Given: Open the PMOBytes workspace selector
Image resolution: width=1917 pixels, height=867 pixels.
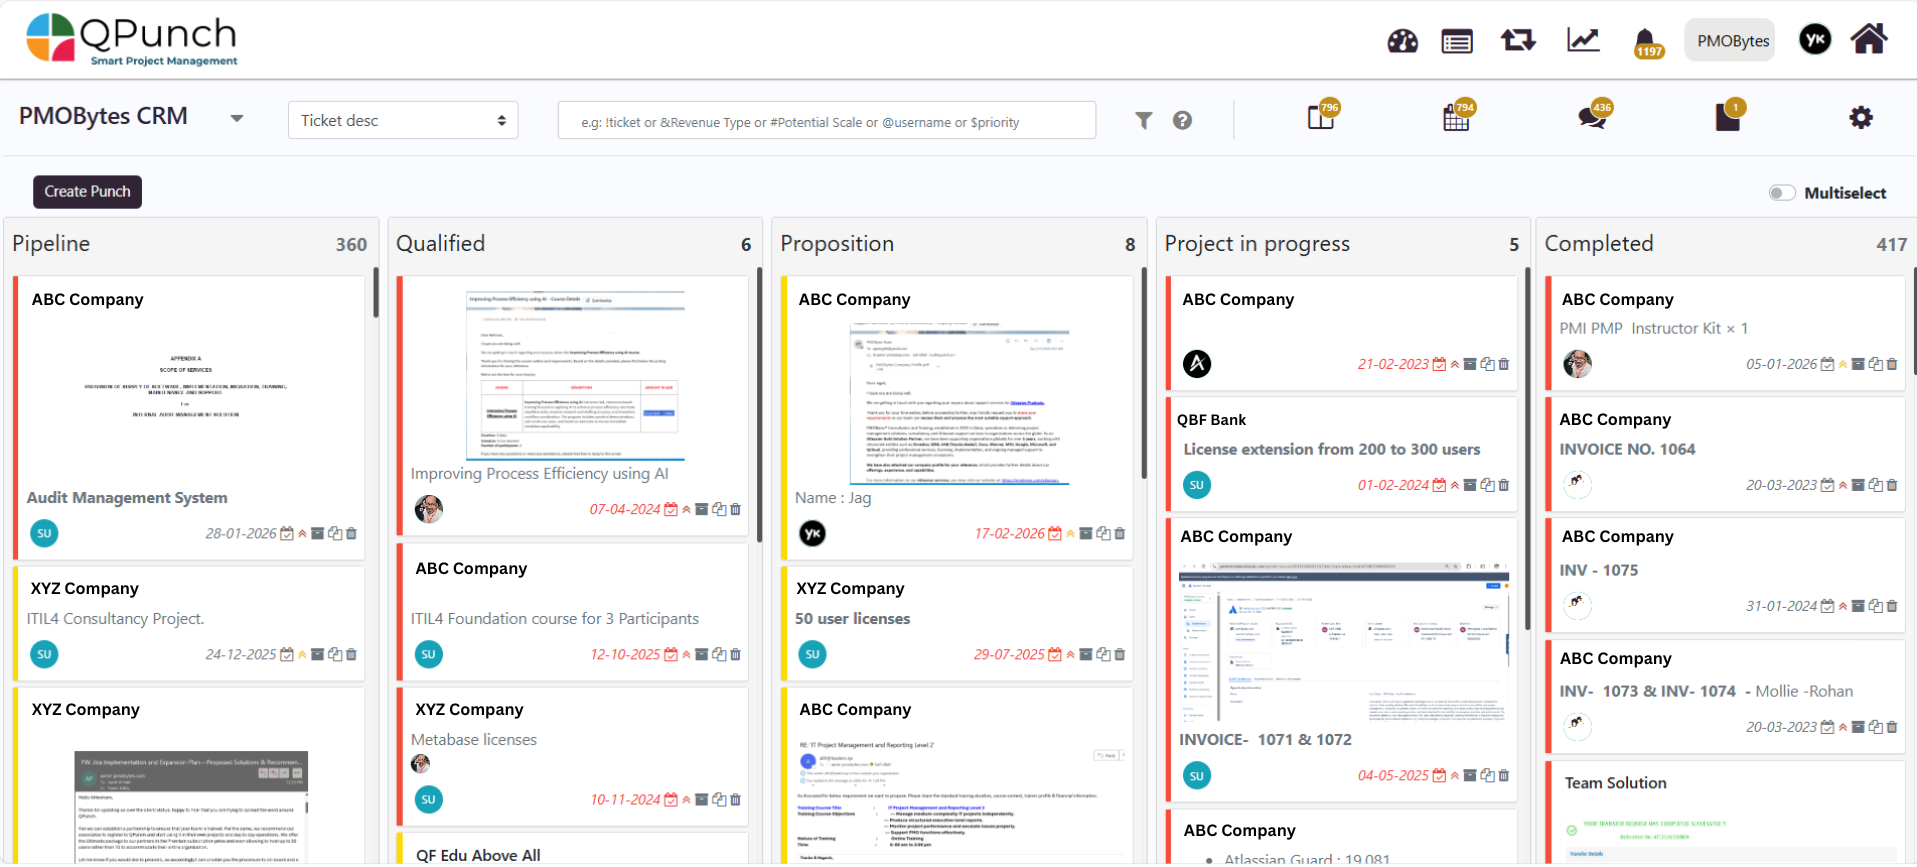Looking at the screenshot, I should click(1732, 41).
